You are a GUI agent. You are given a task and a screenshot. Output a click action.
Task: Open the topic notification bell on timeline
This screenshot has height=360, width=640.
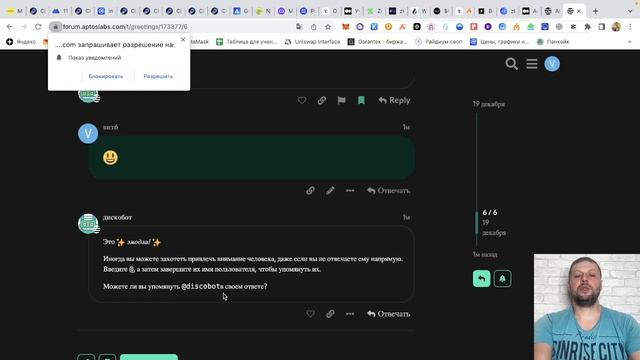[502, 279]
